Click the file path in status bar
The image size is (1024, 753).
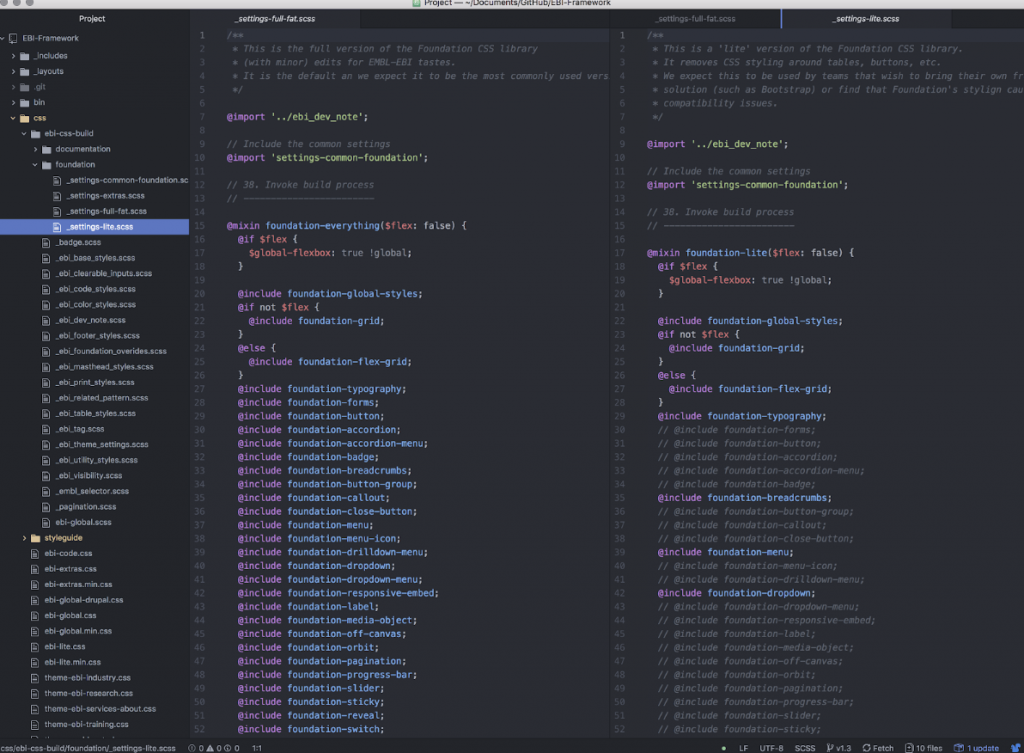click(x=88, y=748)
